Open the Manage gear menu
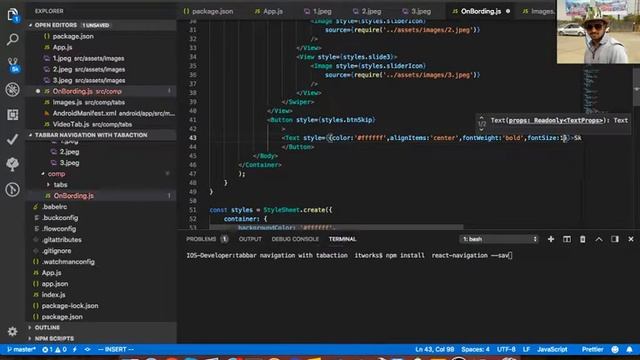 pos(13,331)
